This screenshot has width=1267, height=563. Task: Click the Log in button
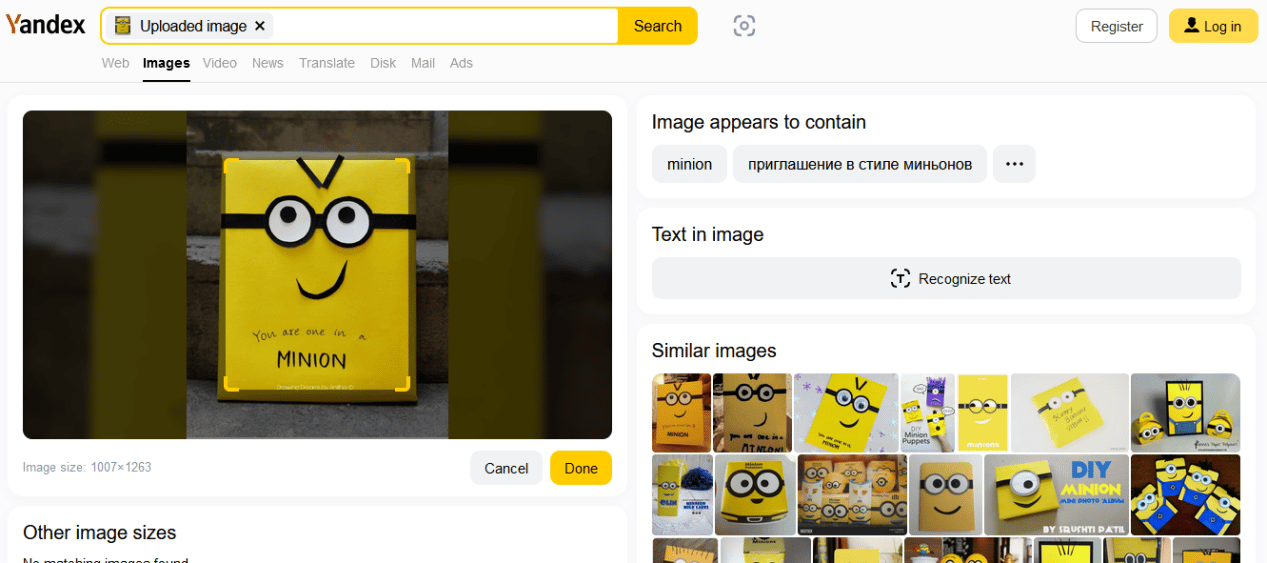(x=1213, y=26)
